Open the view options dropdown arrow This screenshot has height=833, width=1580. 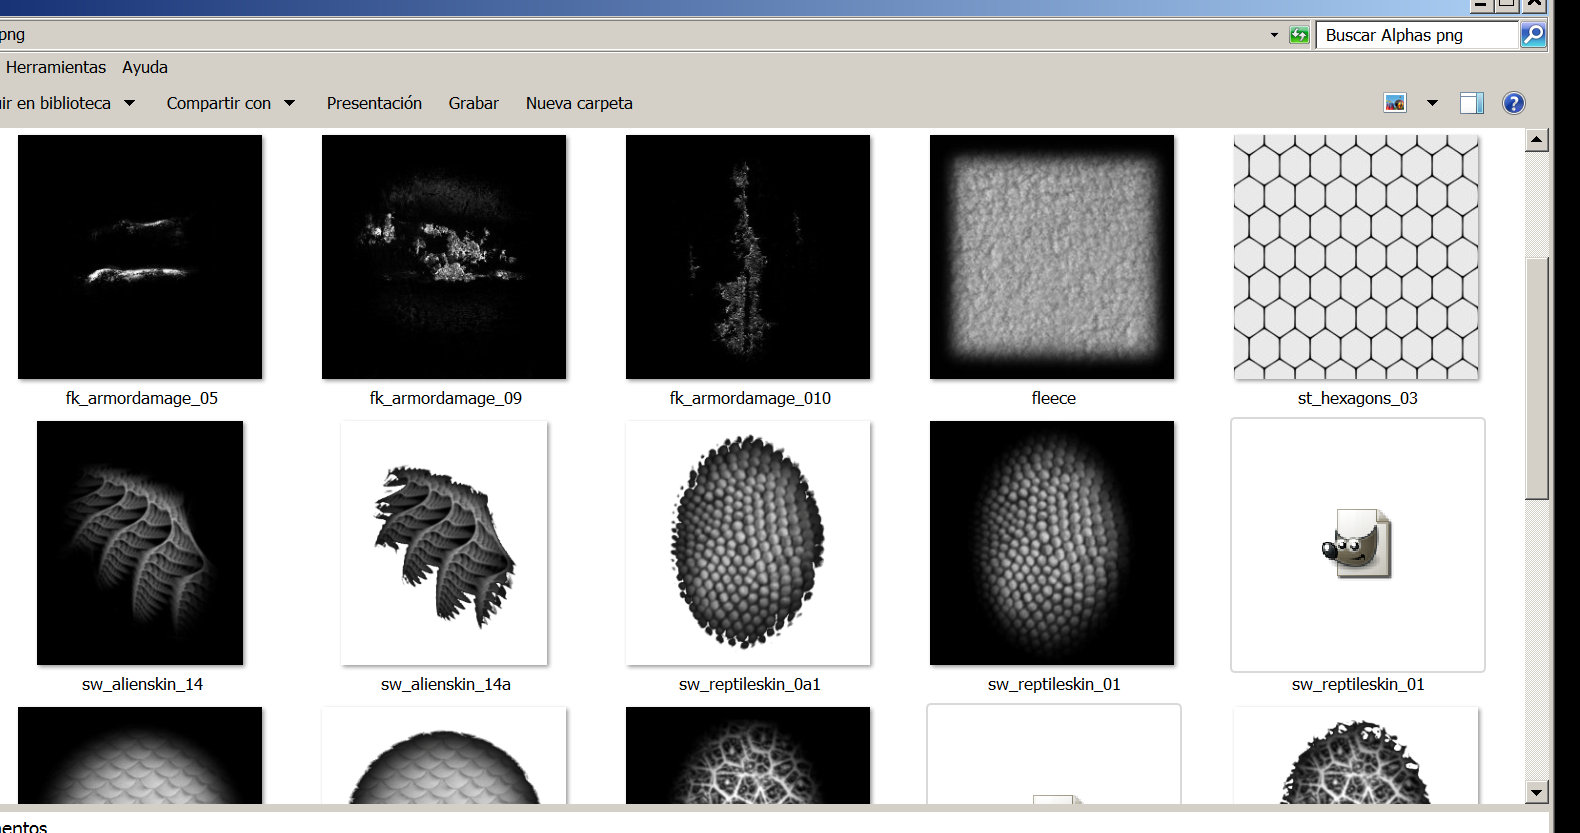[x=1432, y=103]
